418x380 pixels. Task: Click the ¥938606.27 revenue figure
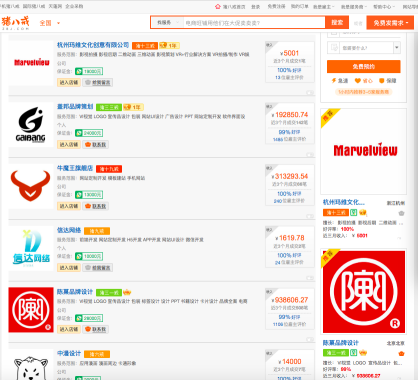tap(290, 300)
